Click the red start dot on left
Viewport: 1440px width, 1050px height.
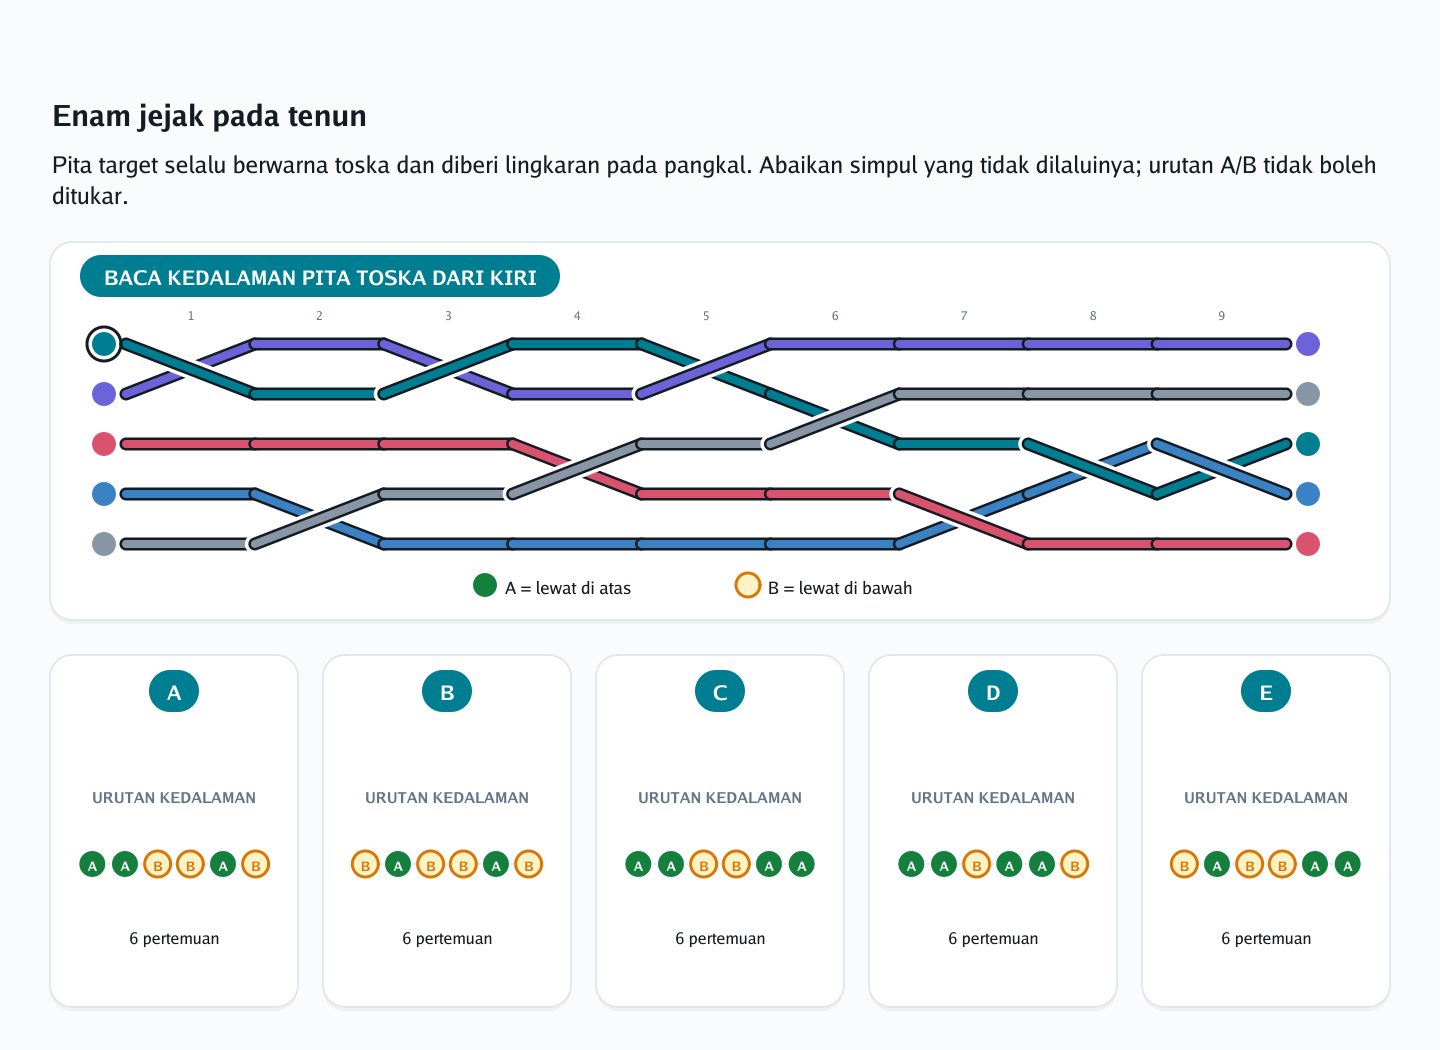point(104,444)
